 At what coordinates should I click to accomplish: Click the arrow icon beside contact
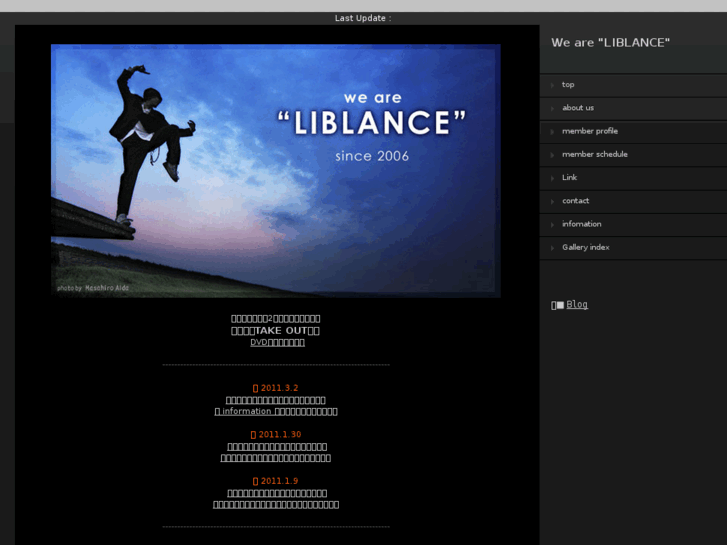click(552, 201)
